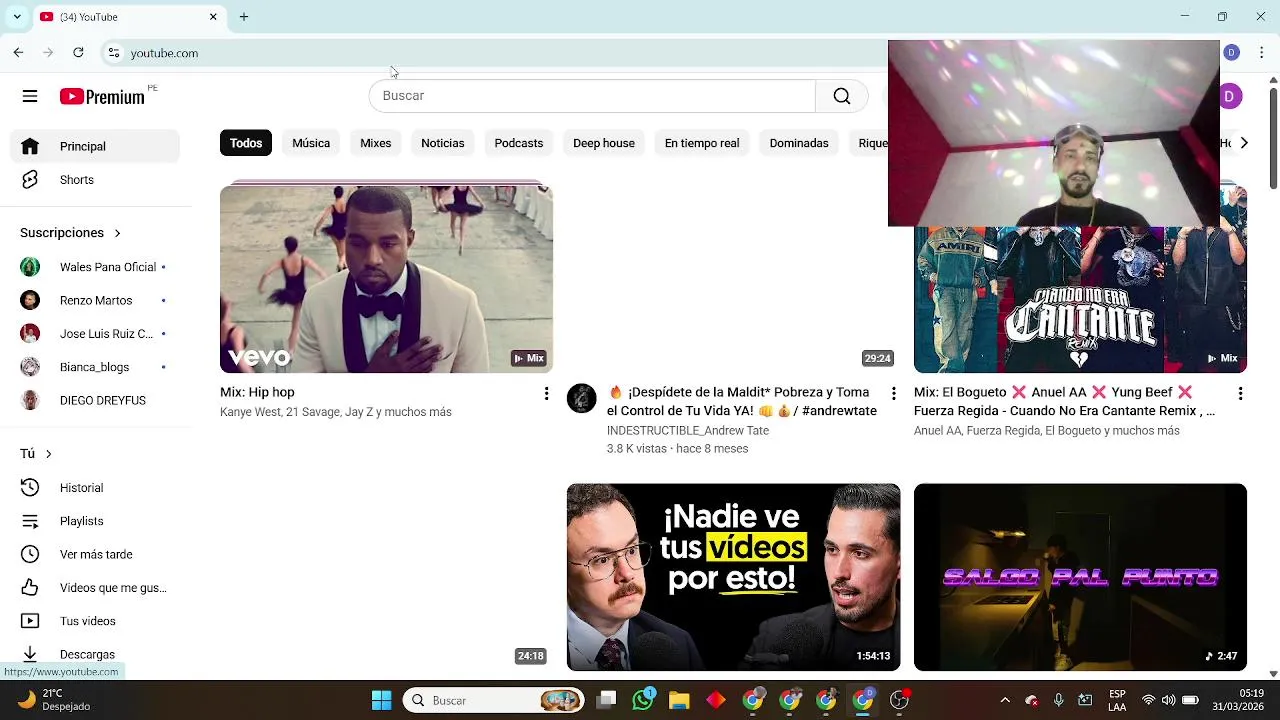Open options menu for Andrew Tate video
The width and height of the screenshot is (1280, 720).
(x=893, y=394)
